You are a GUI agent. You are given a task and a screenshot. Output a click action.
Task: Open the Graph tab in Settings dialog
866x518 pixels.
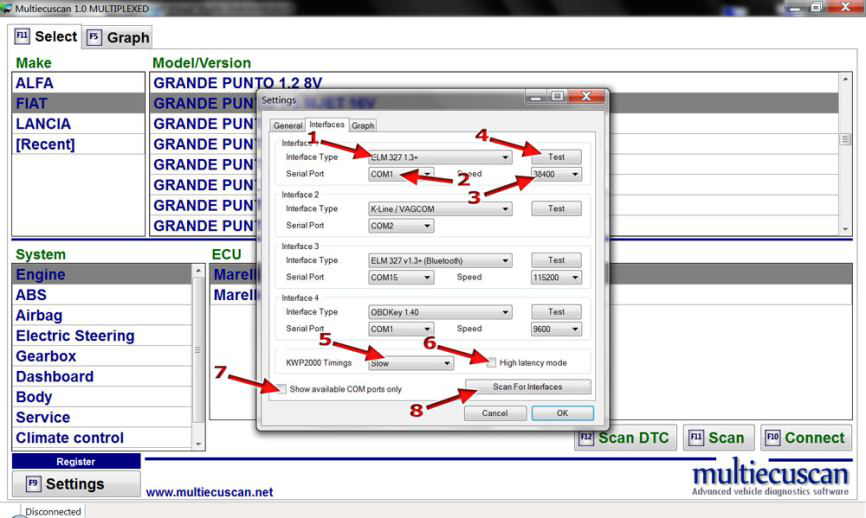click(x=362, y=126)
